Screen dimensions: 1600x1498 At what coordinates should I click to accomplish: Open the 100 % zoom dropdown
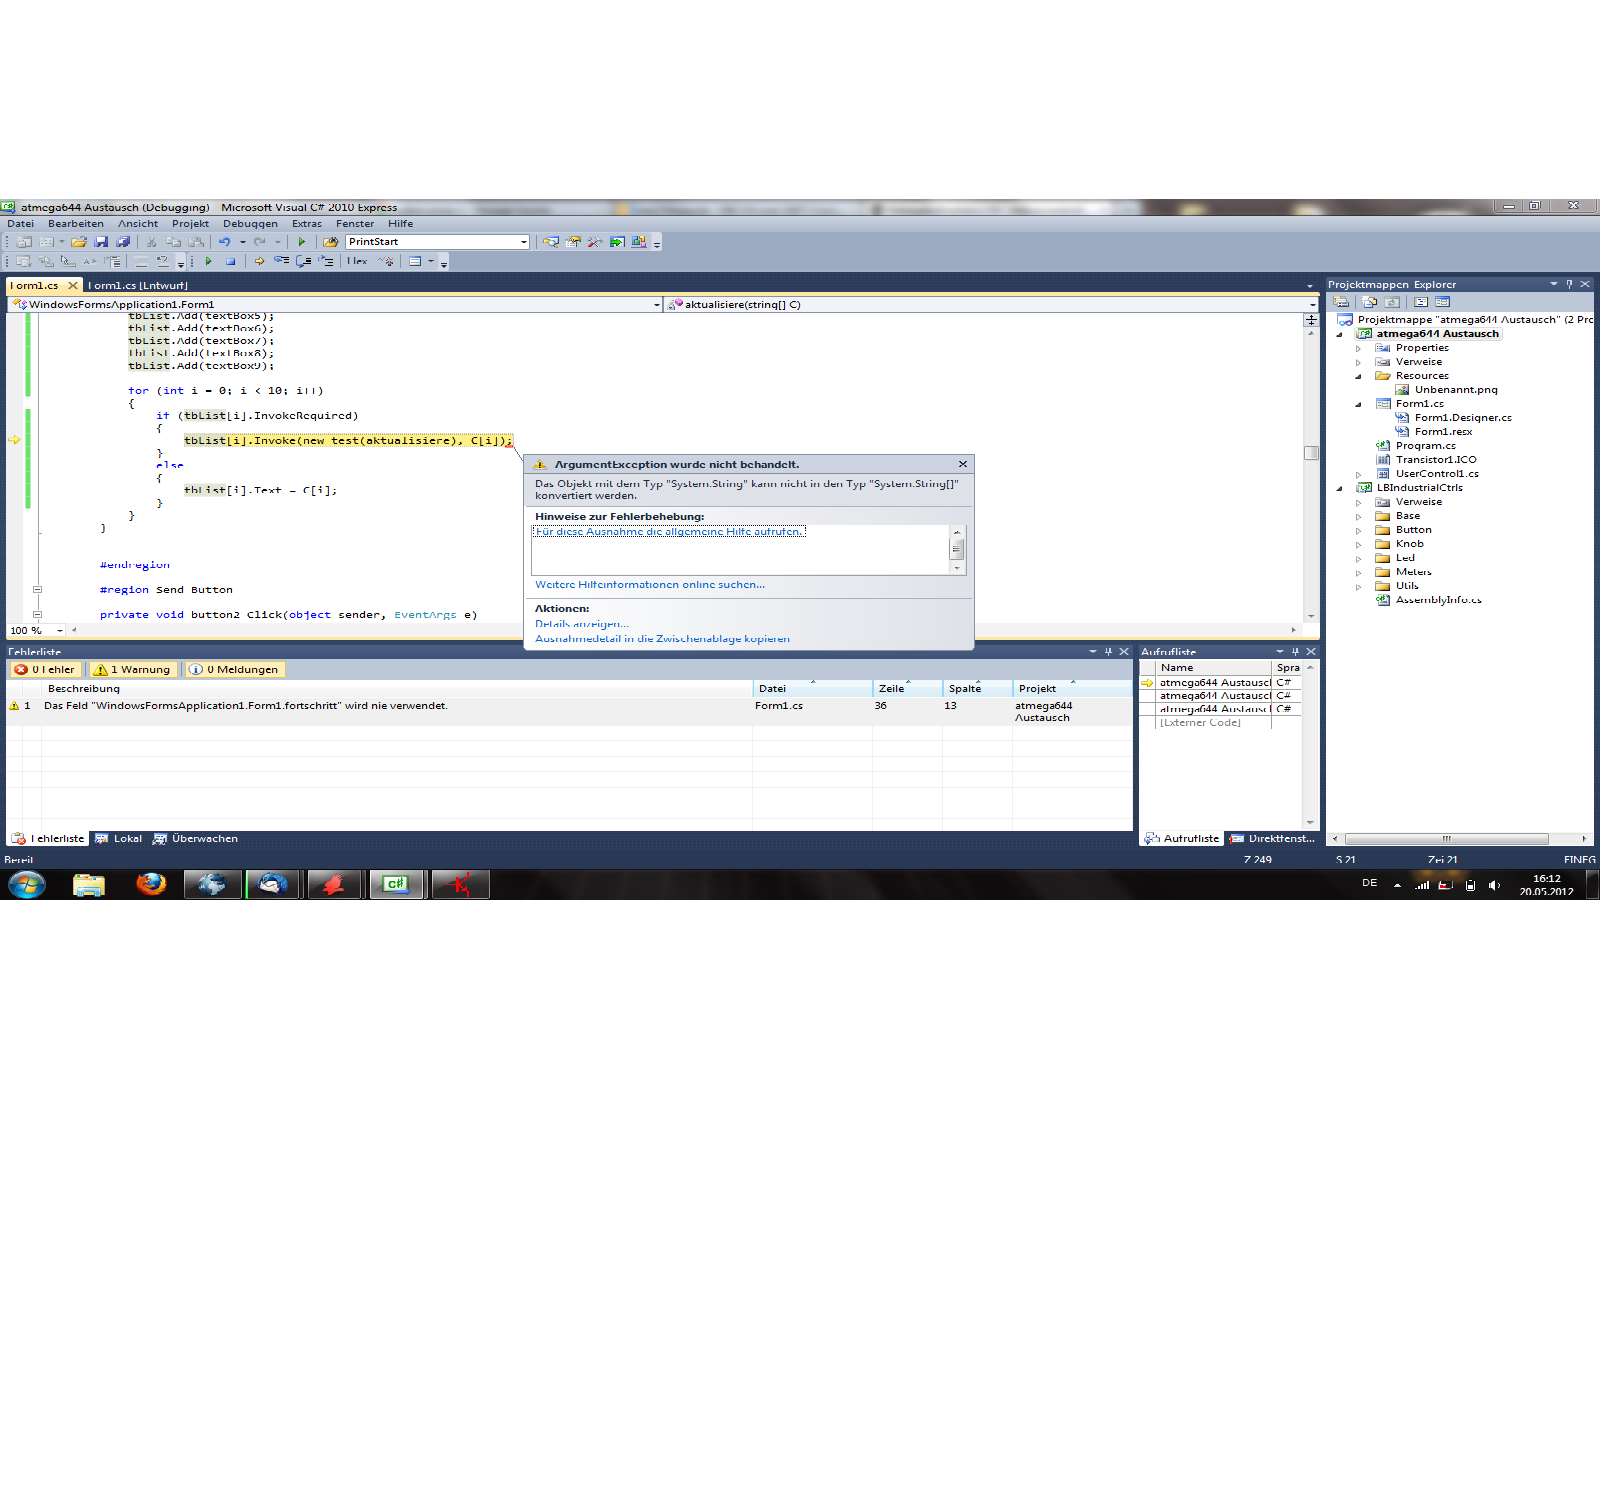(x=60, y=631)
